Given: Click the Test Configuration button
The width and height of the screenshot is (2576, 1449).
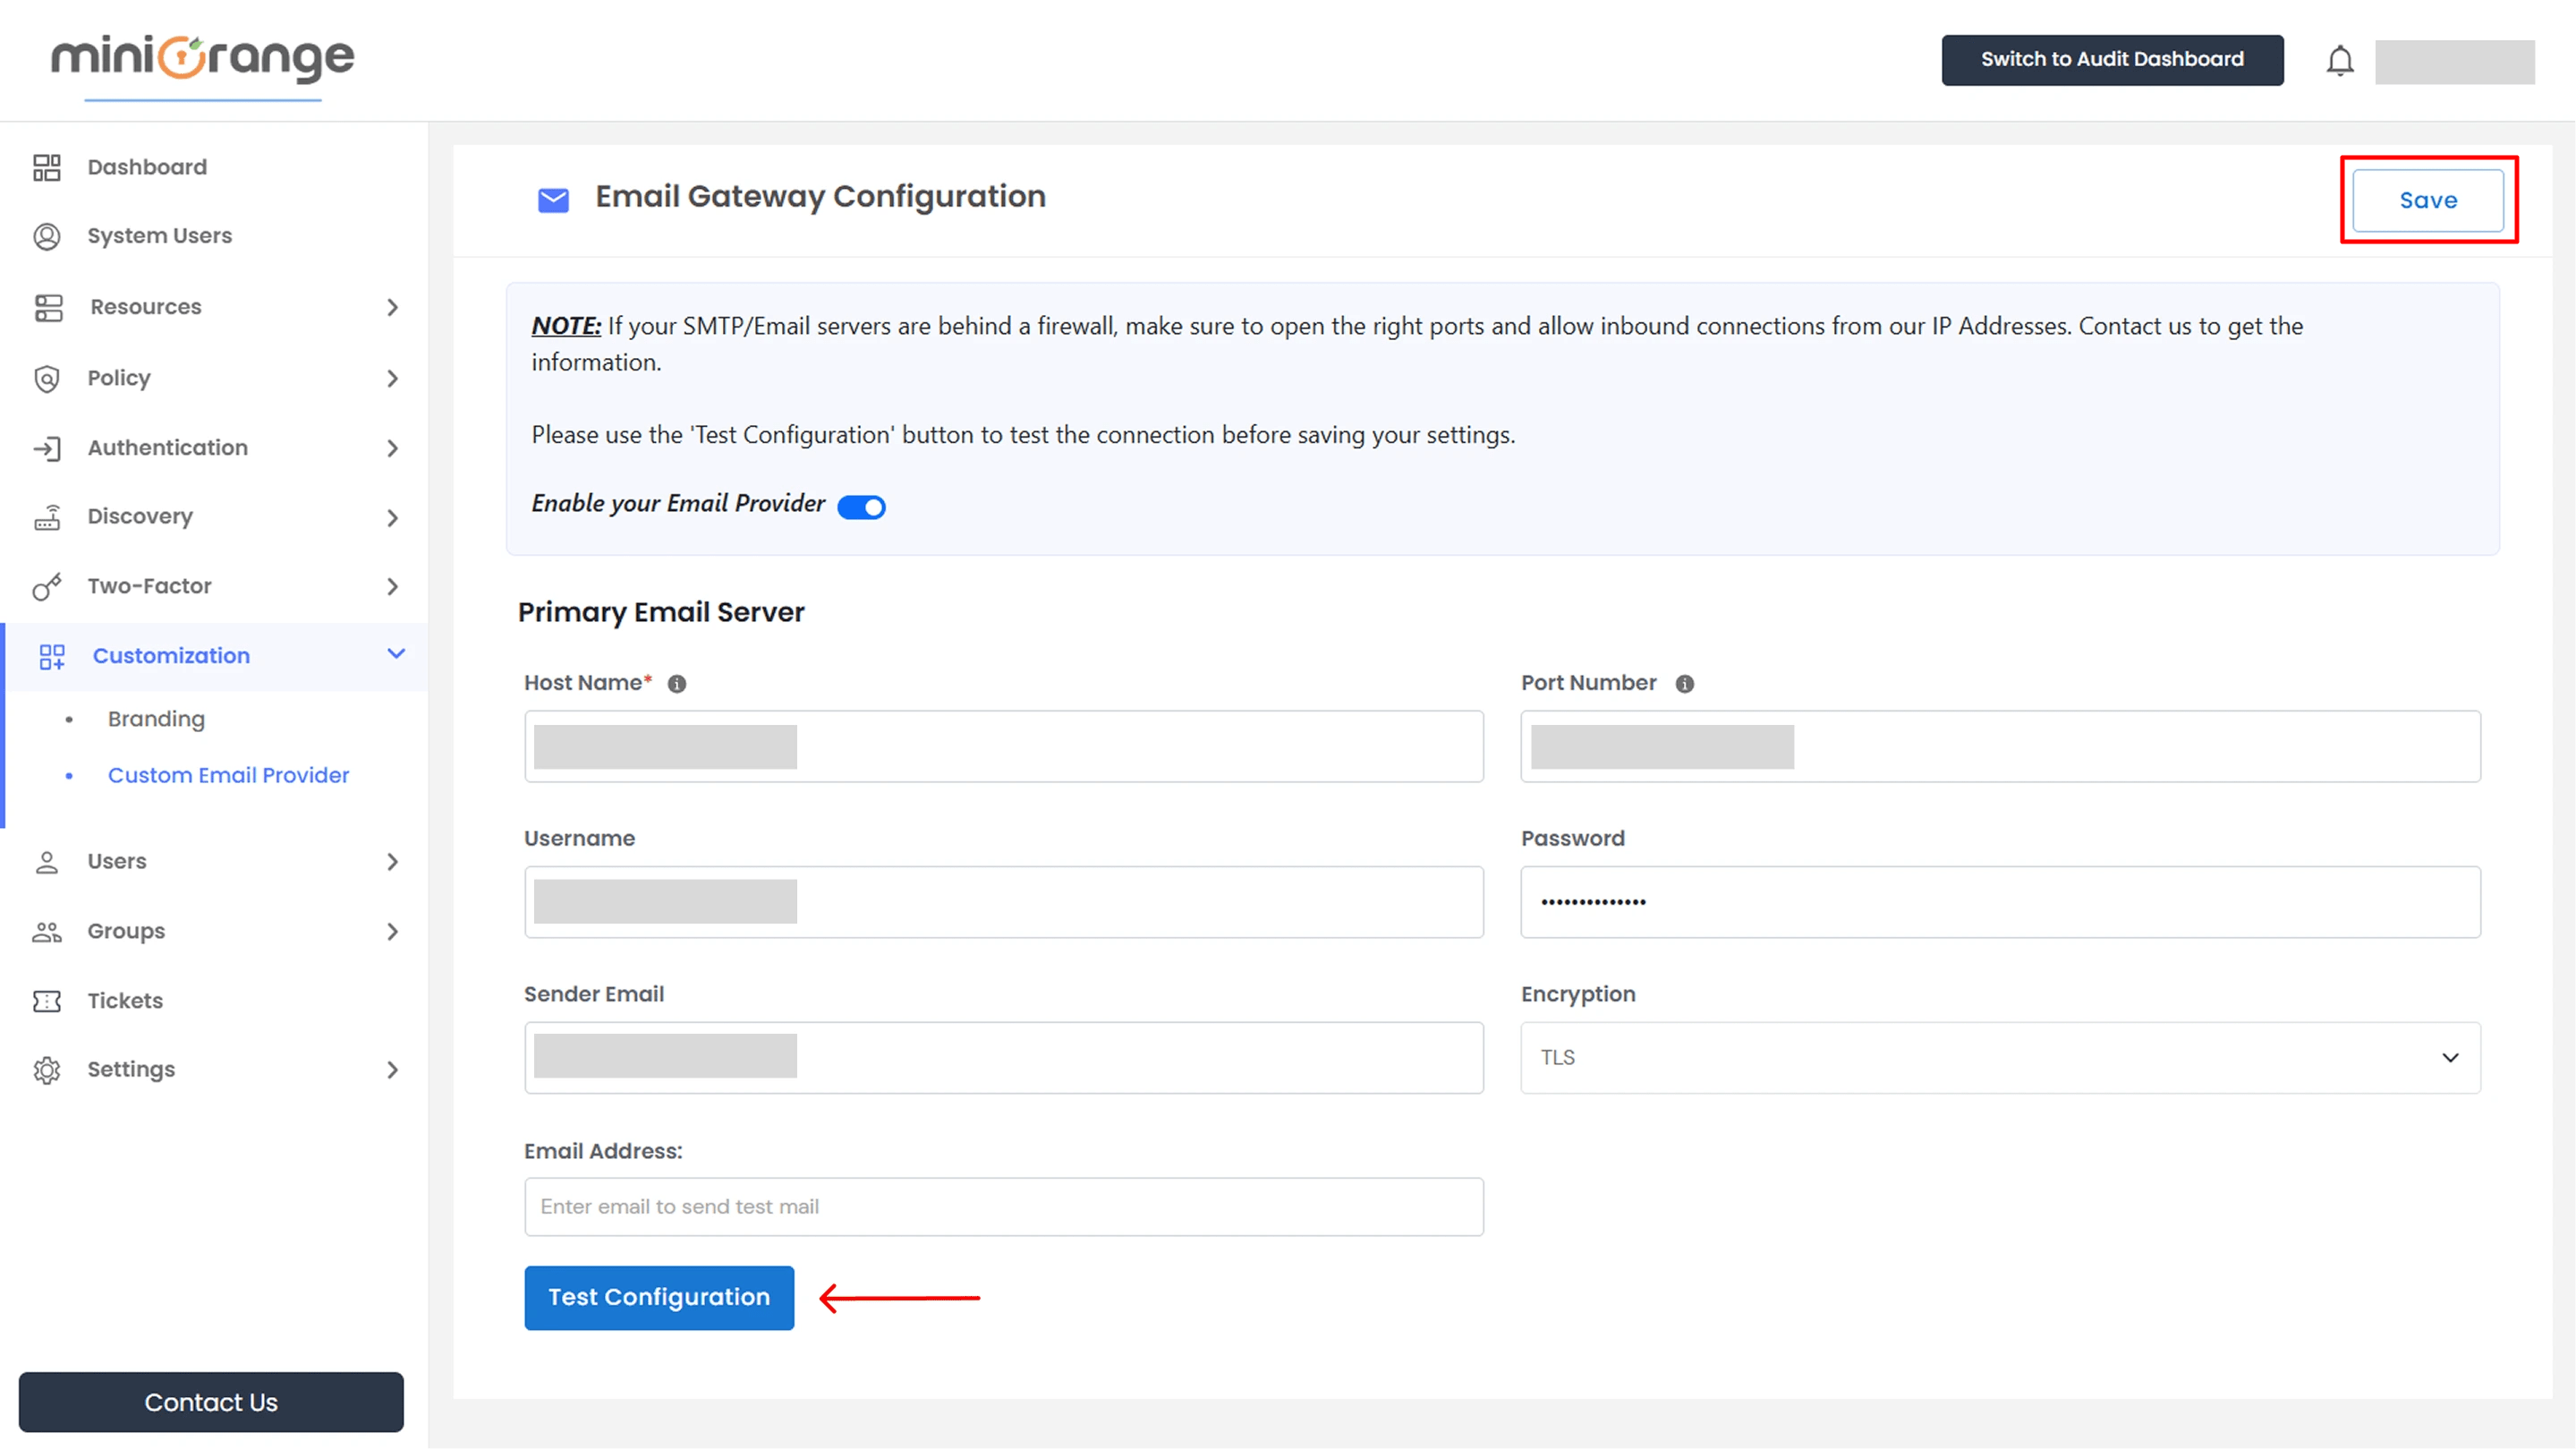Looking at the screenshot, I should (x=659, y=1297).
